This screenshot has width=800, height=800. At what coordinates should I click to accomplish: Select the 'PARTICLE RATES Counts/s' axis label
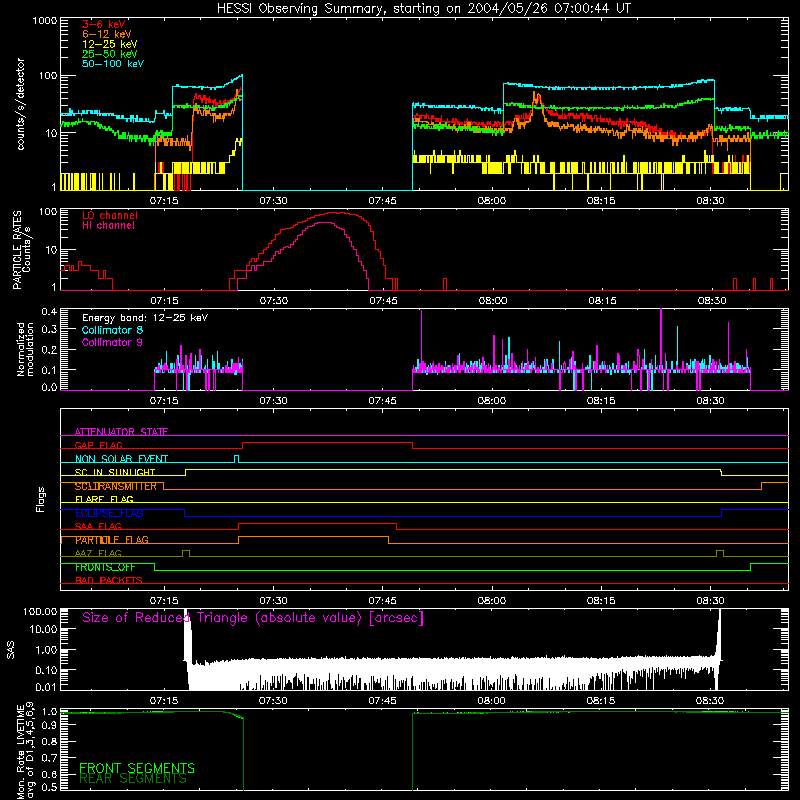[x=21, y=250]
